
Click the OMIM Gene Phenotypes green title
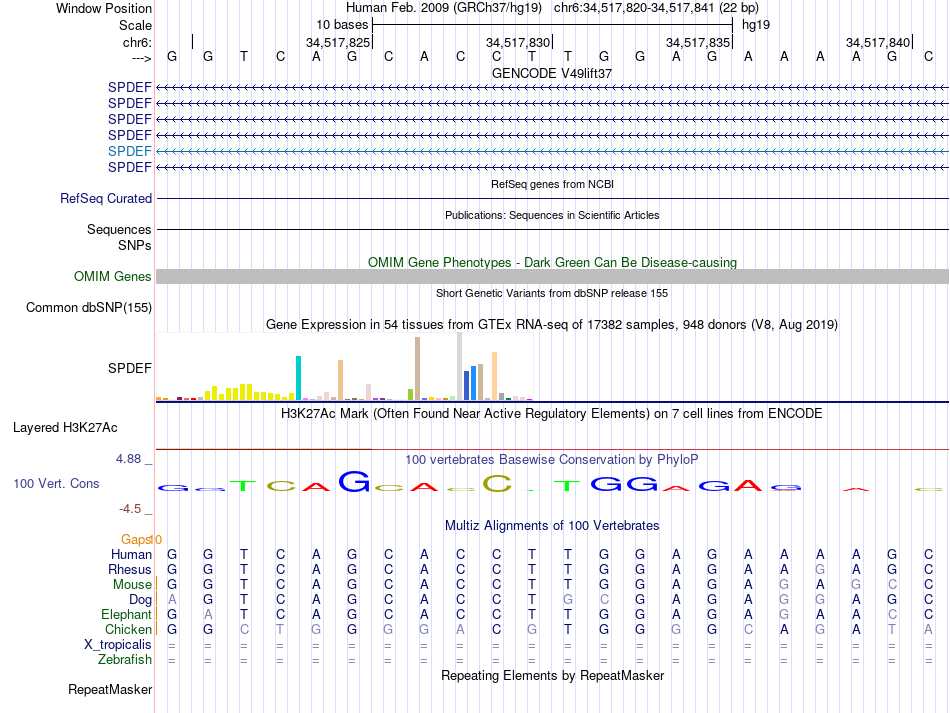click(x=553, y=262)
